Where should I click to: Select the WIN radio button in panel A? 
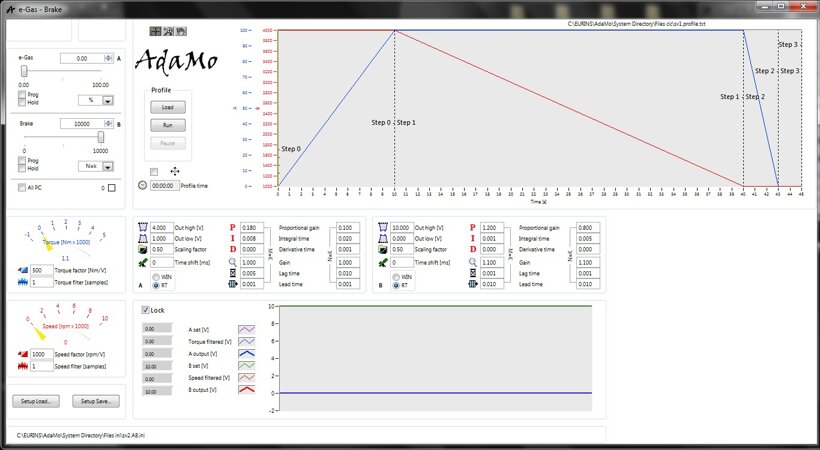155,276
